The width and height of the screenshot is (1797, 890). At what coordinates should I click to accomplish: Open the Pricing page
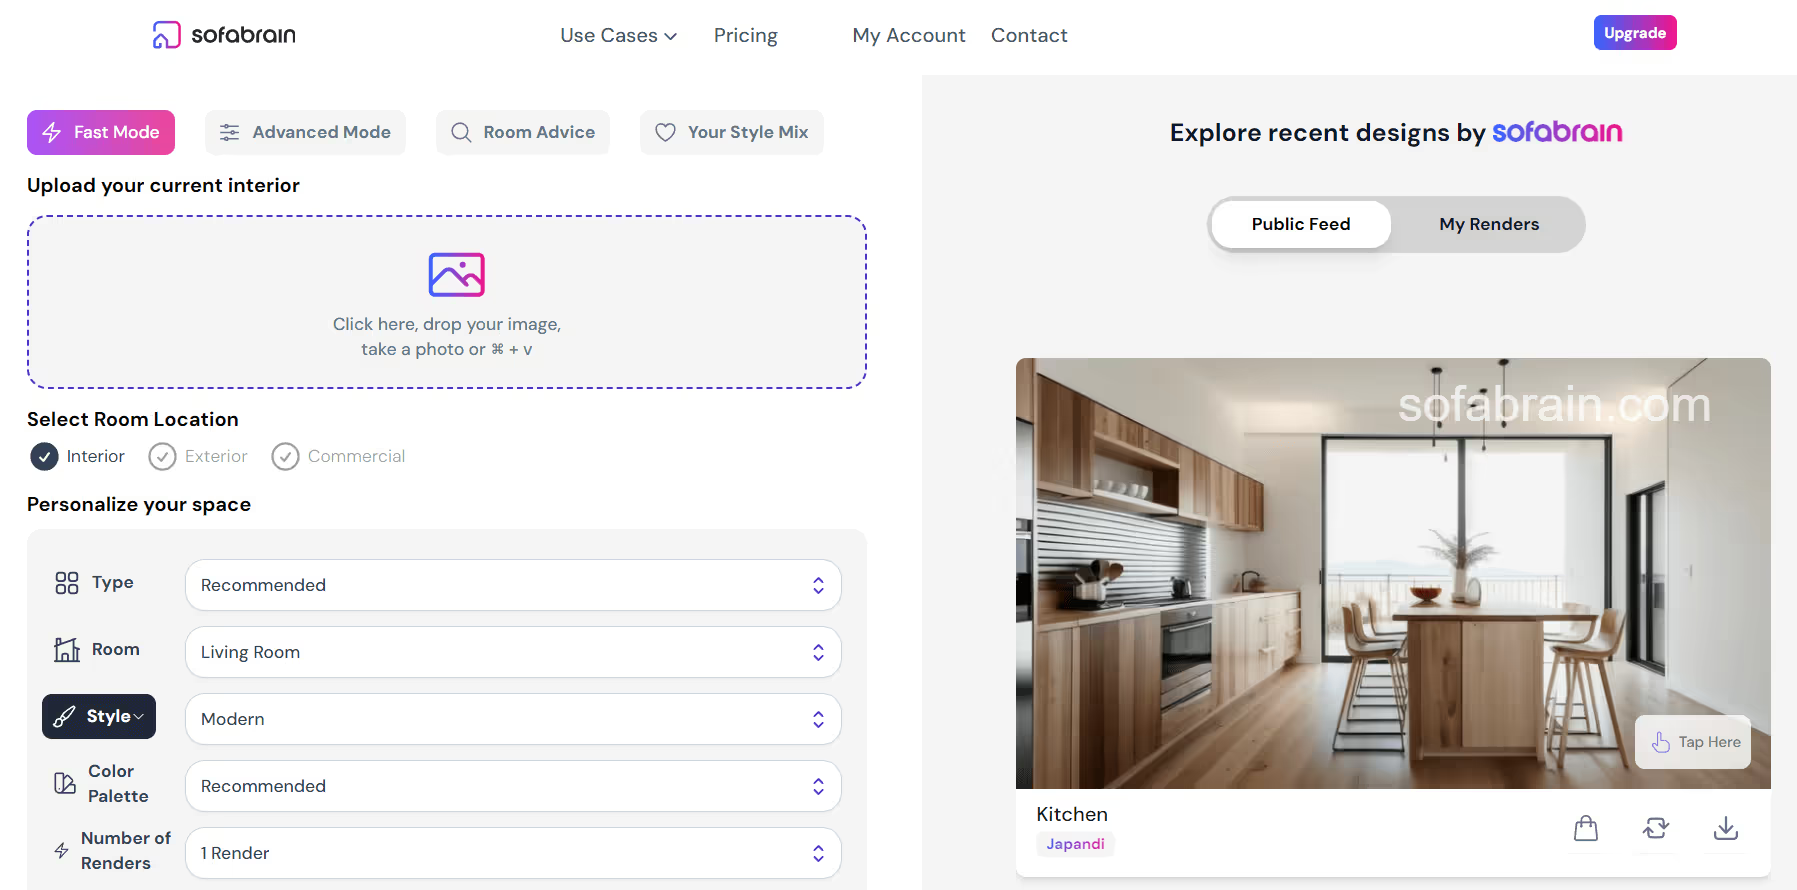tap(746, 35)
